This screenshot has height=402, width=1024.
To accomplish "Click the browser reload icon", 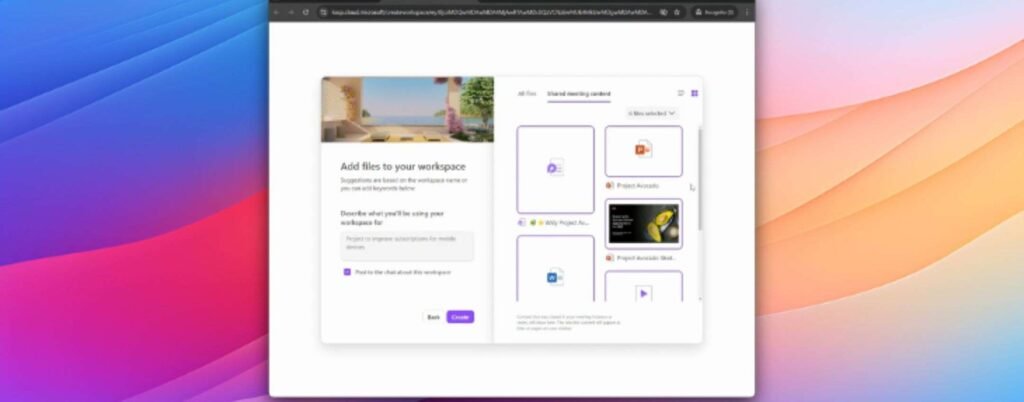I will pos(305,12).
